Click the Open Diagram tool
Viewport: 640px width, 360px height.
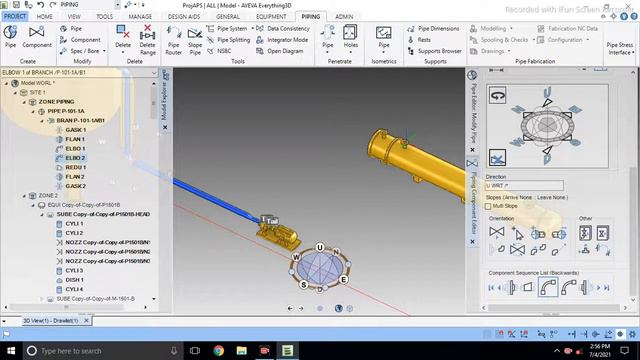tap(280, 51)
